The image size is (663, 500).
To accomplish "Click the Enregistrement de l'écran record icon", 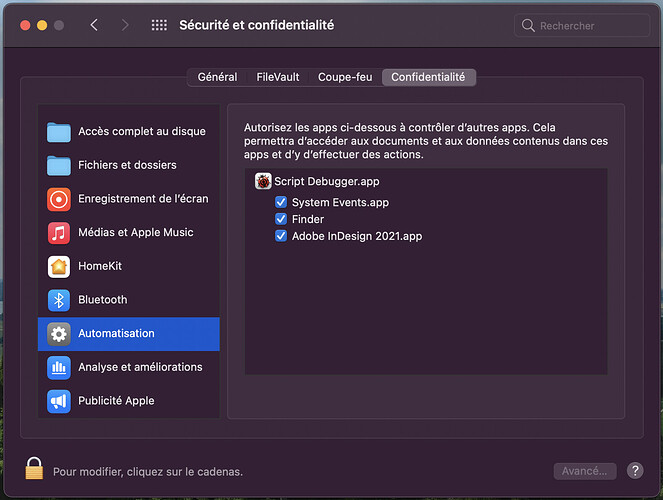I will 59,199.
